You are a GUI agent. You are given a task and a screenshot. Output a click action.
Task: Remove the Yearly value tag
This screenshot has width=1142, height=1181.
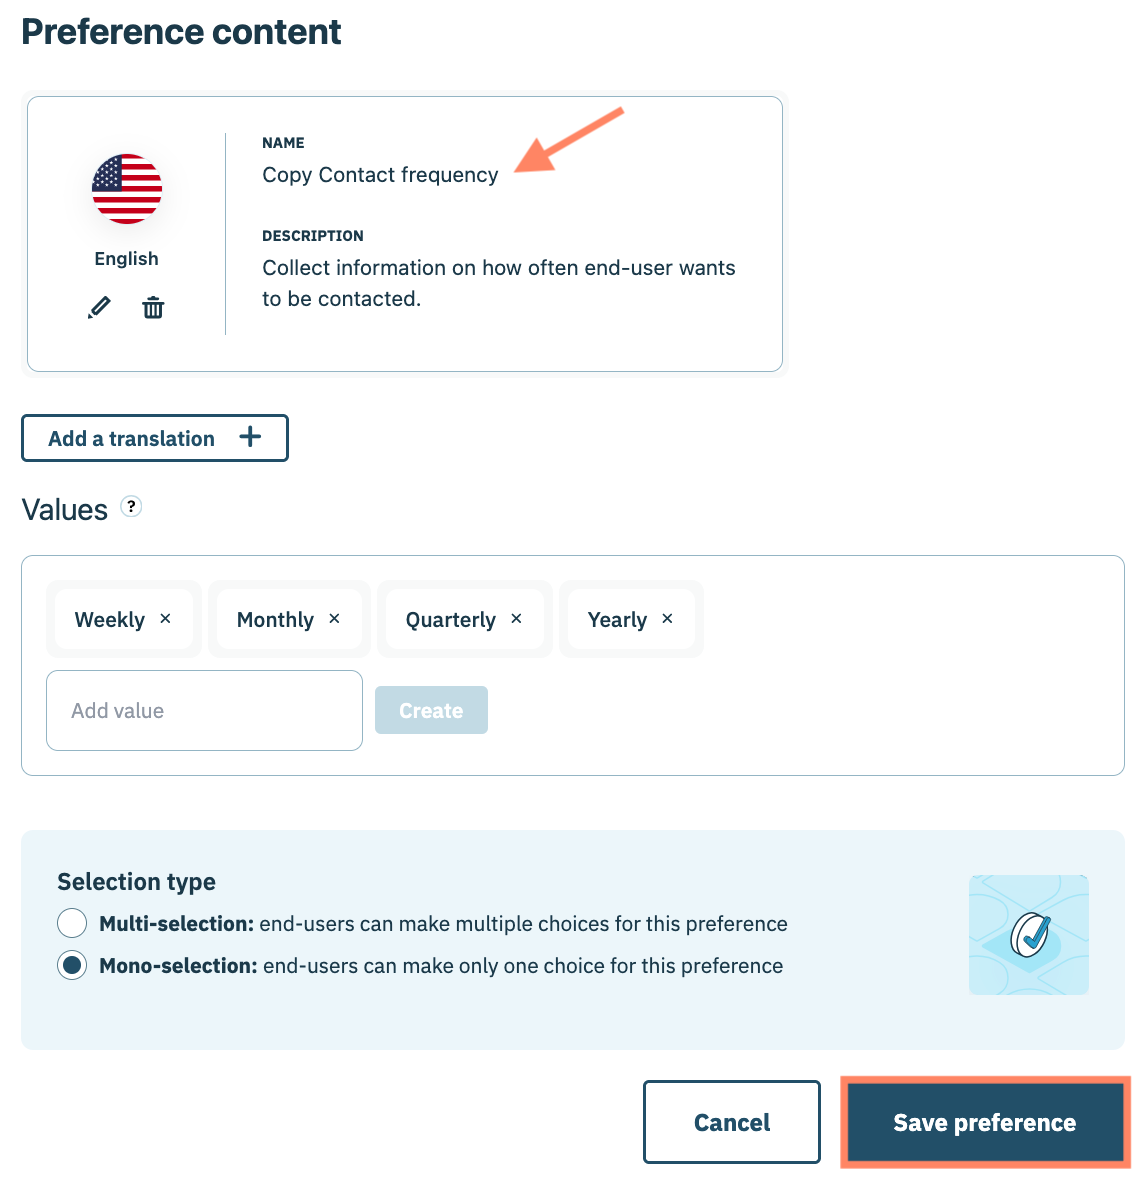[x=668, y=619]
